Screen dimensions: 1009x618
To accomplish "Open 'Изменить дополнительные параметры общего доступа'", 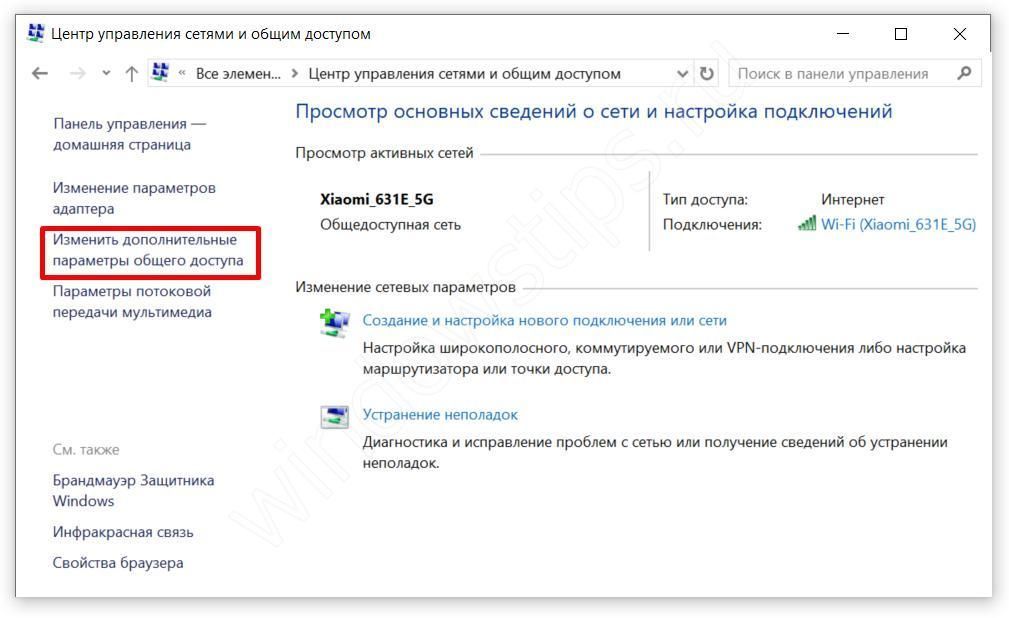I will click(x=148, y=250).
